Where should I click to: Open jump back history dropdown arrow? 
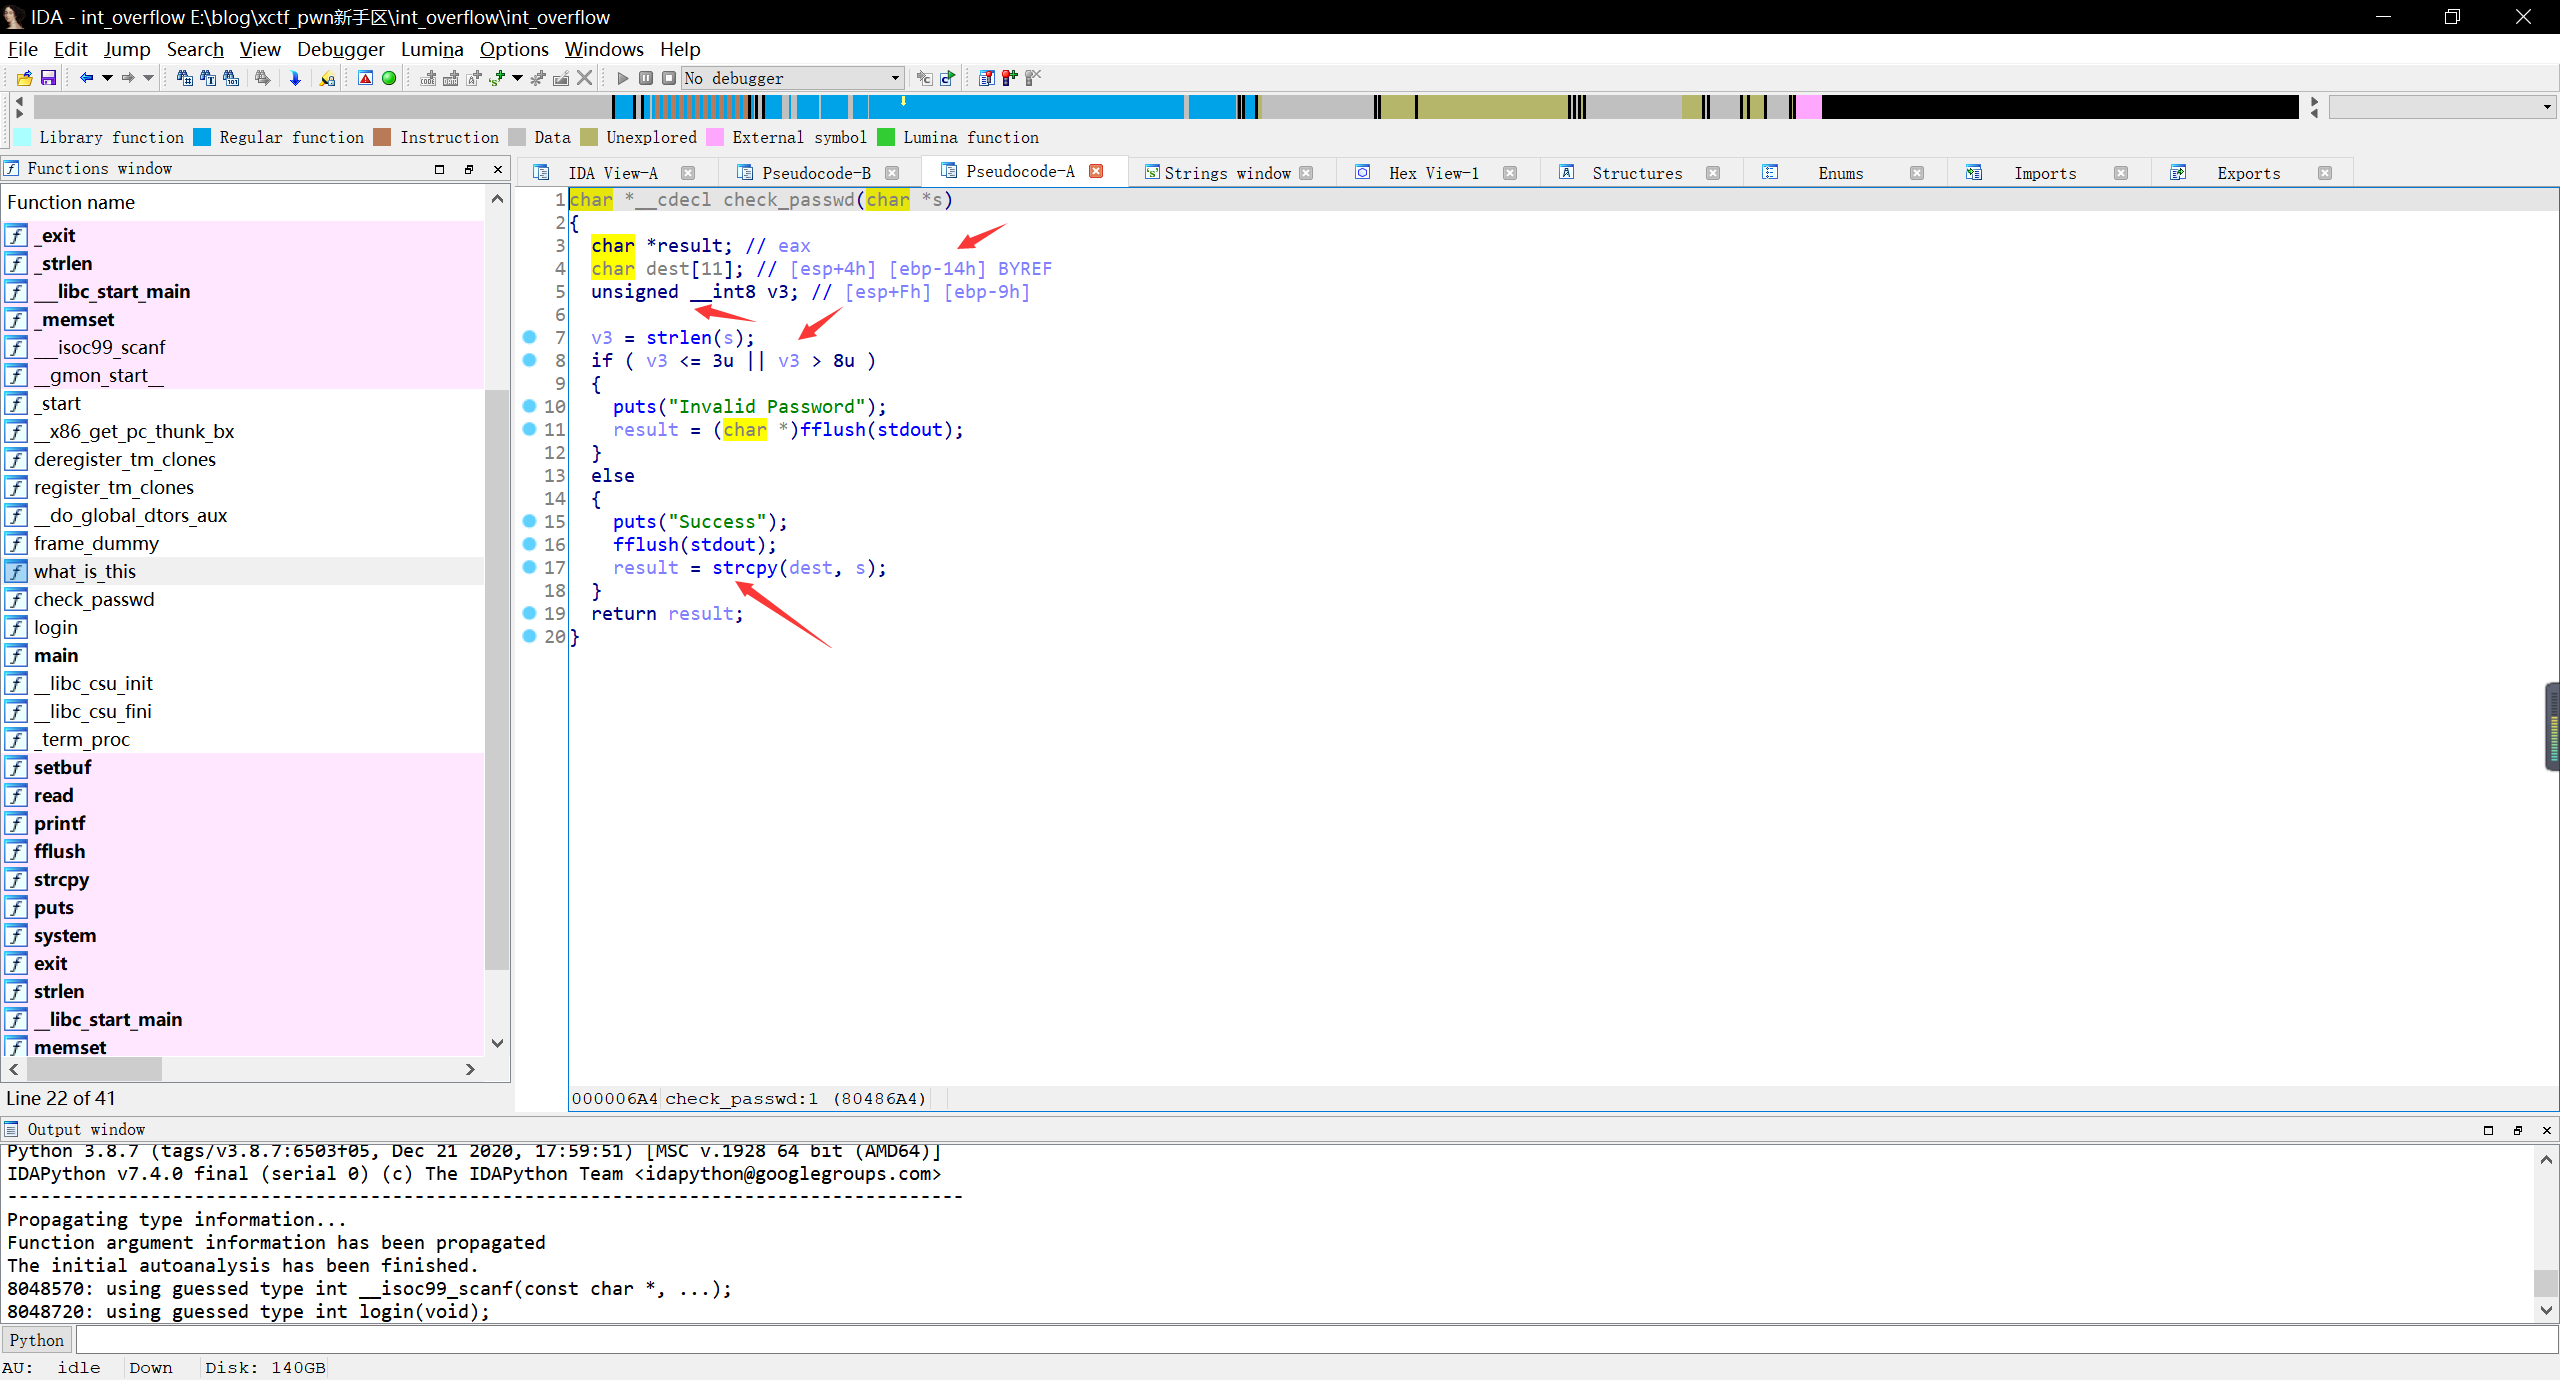click(x=107, y=78)
